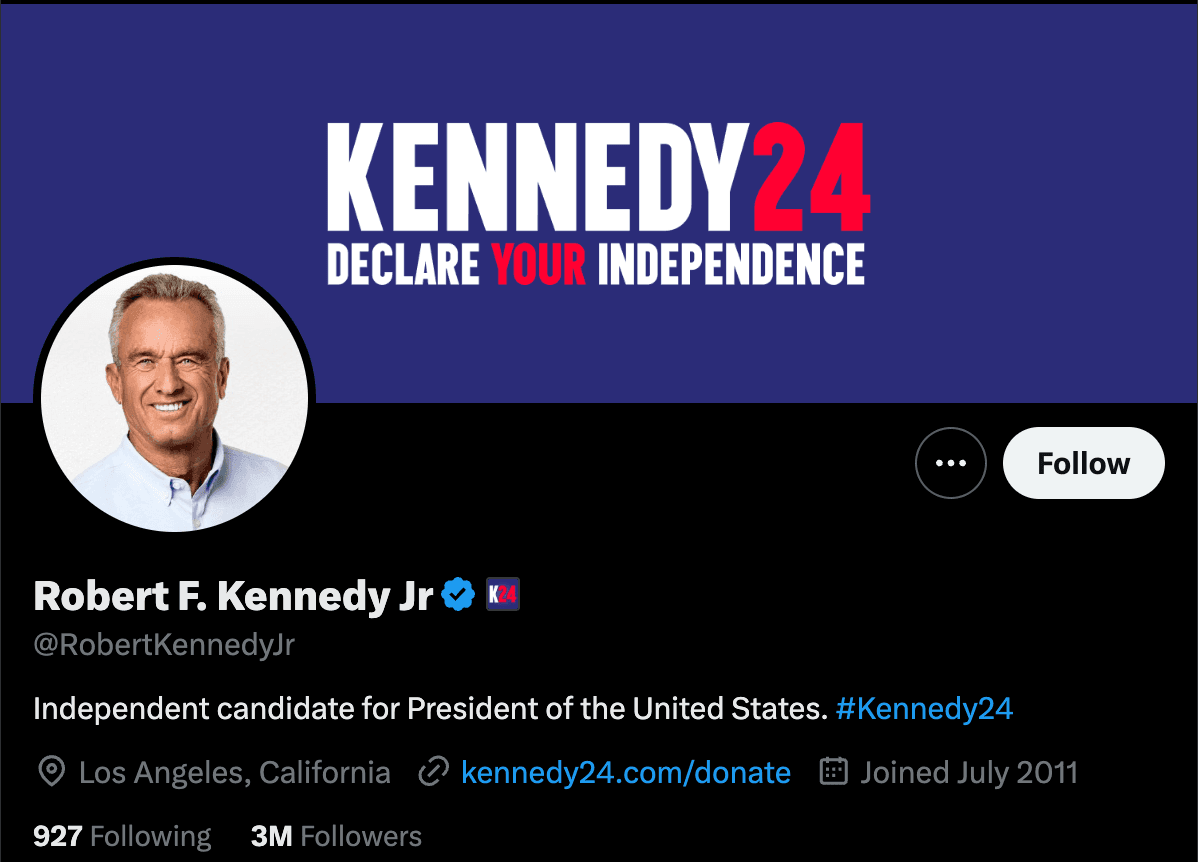Click the Joined July 2011 text
This screenshot has width=1198, height=862.
point(969,772)
